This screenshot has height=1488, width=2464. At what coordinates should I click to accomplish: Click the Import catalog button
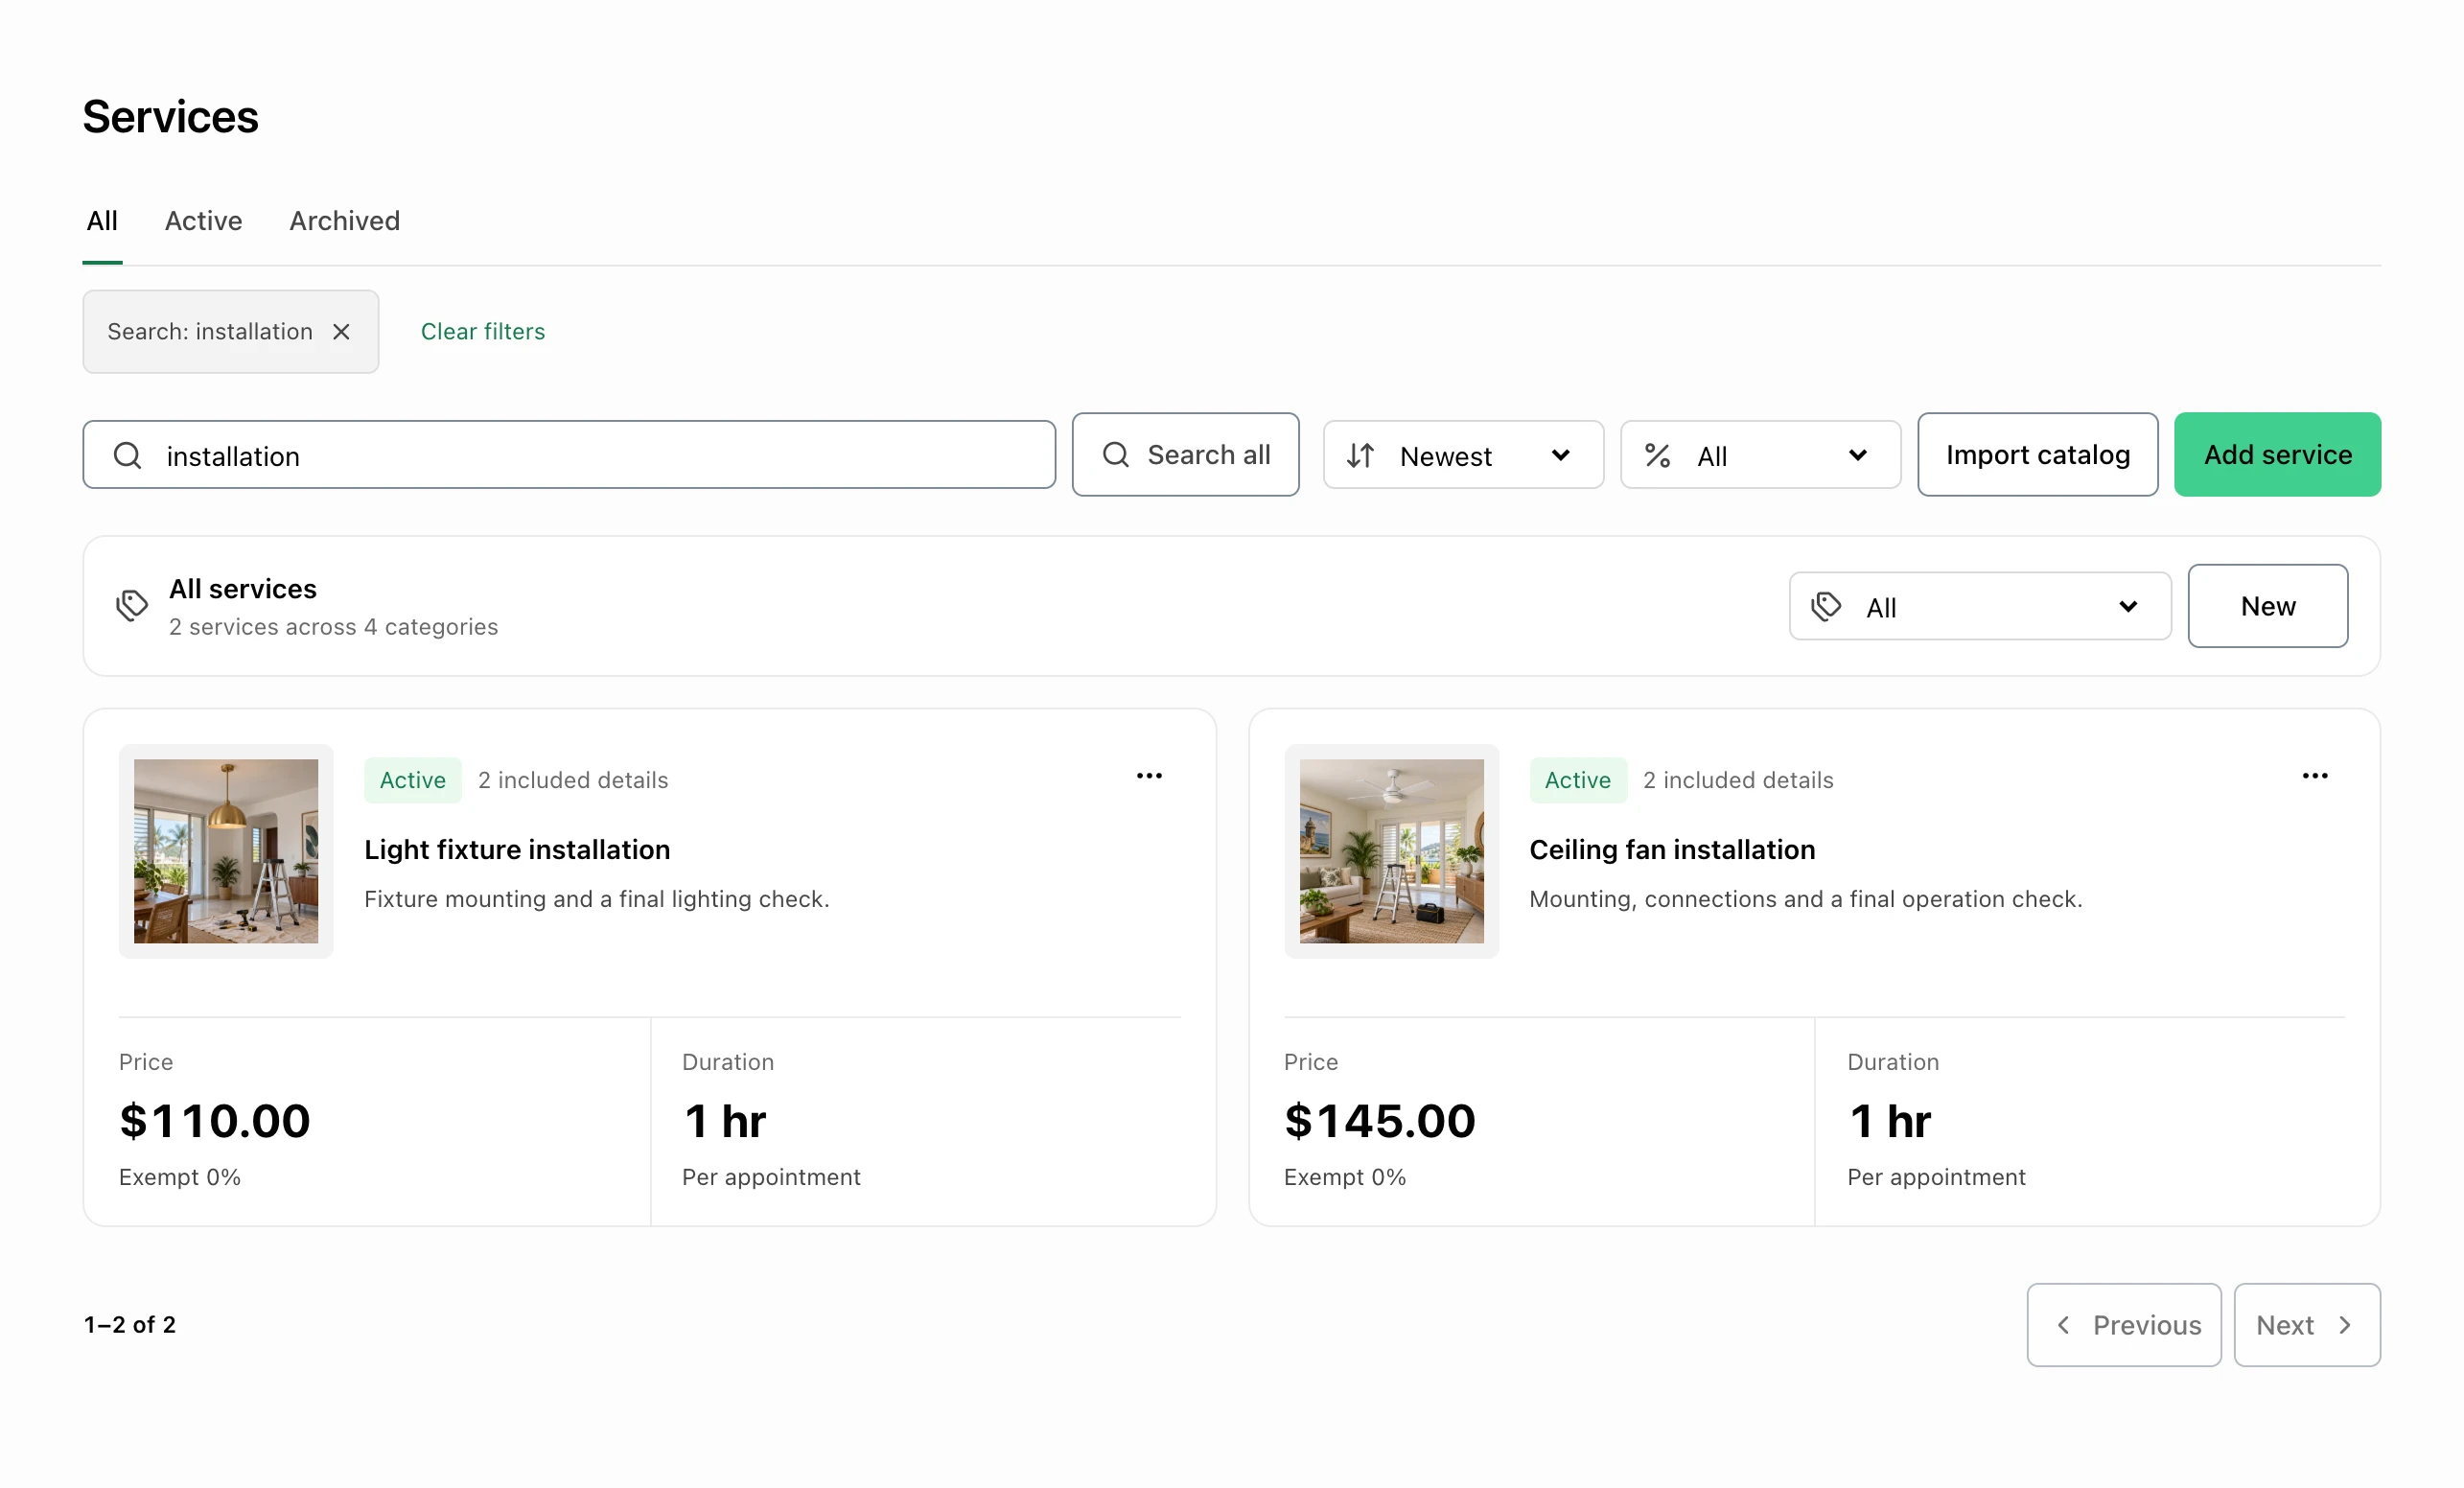(x=2037, y=455)
